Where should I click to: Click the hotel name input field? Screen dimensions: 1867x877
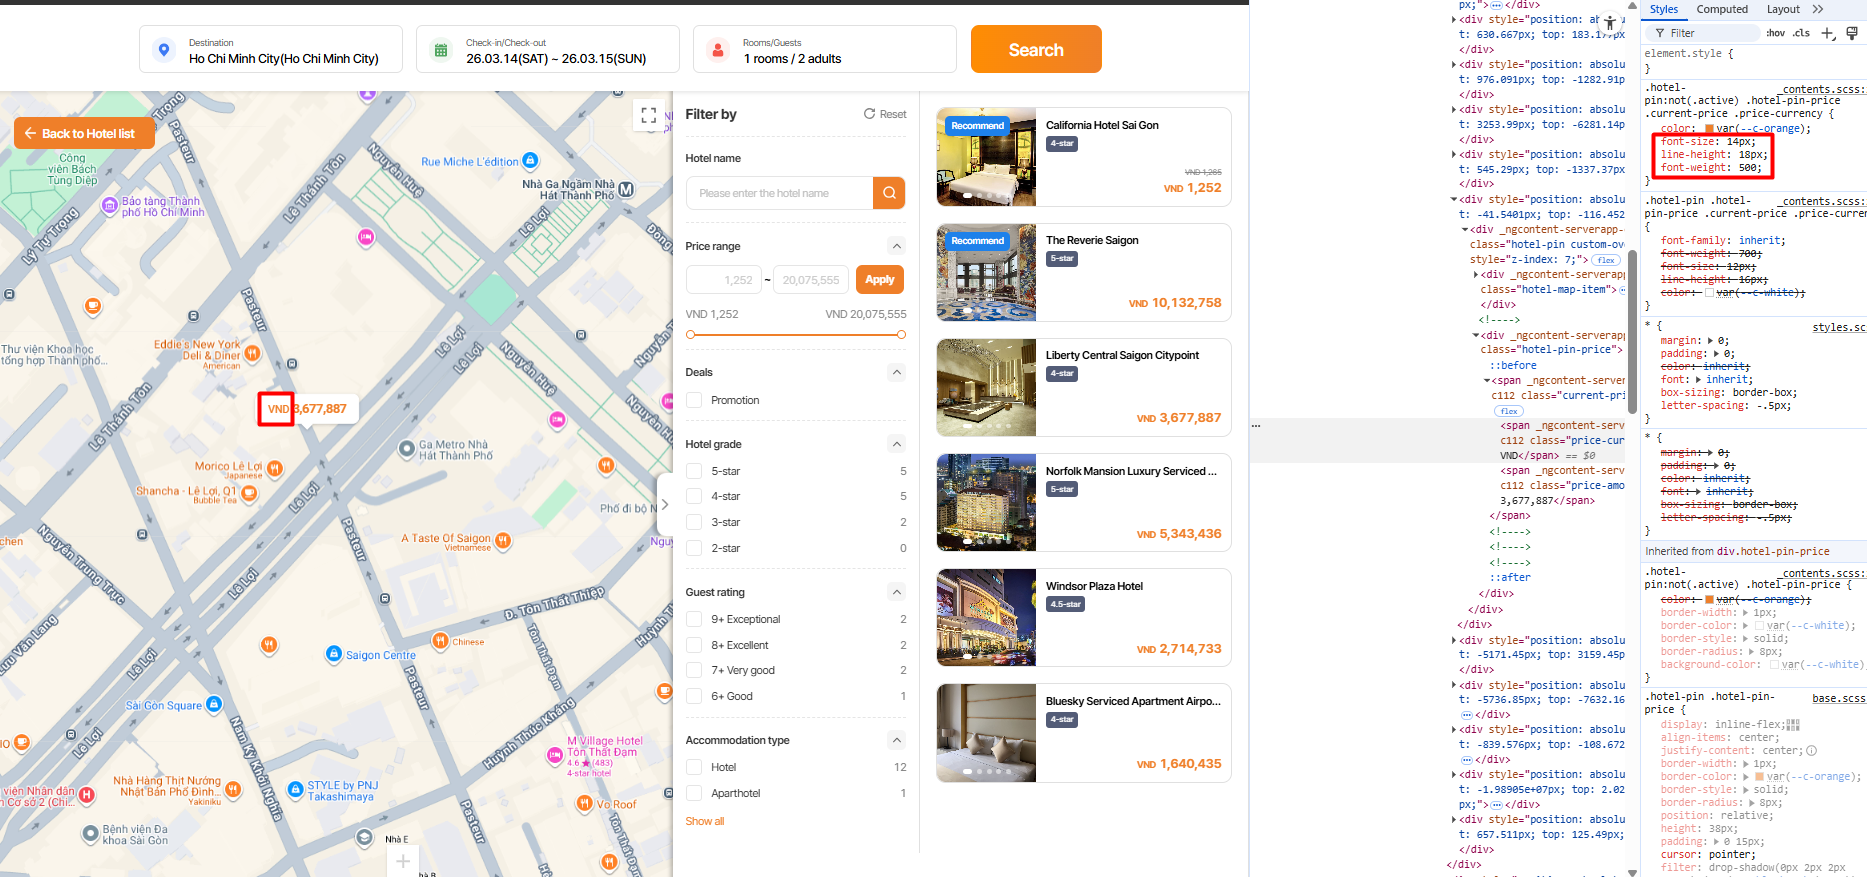pyautogui.click(x=779, y=193)
